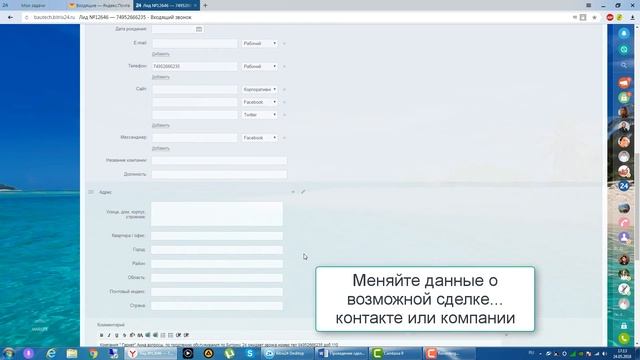Screen dimensions: 640x360
Task: Open Skype from the taskbar
Action: point(250,353)
